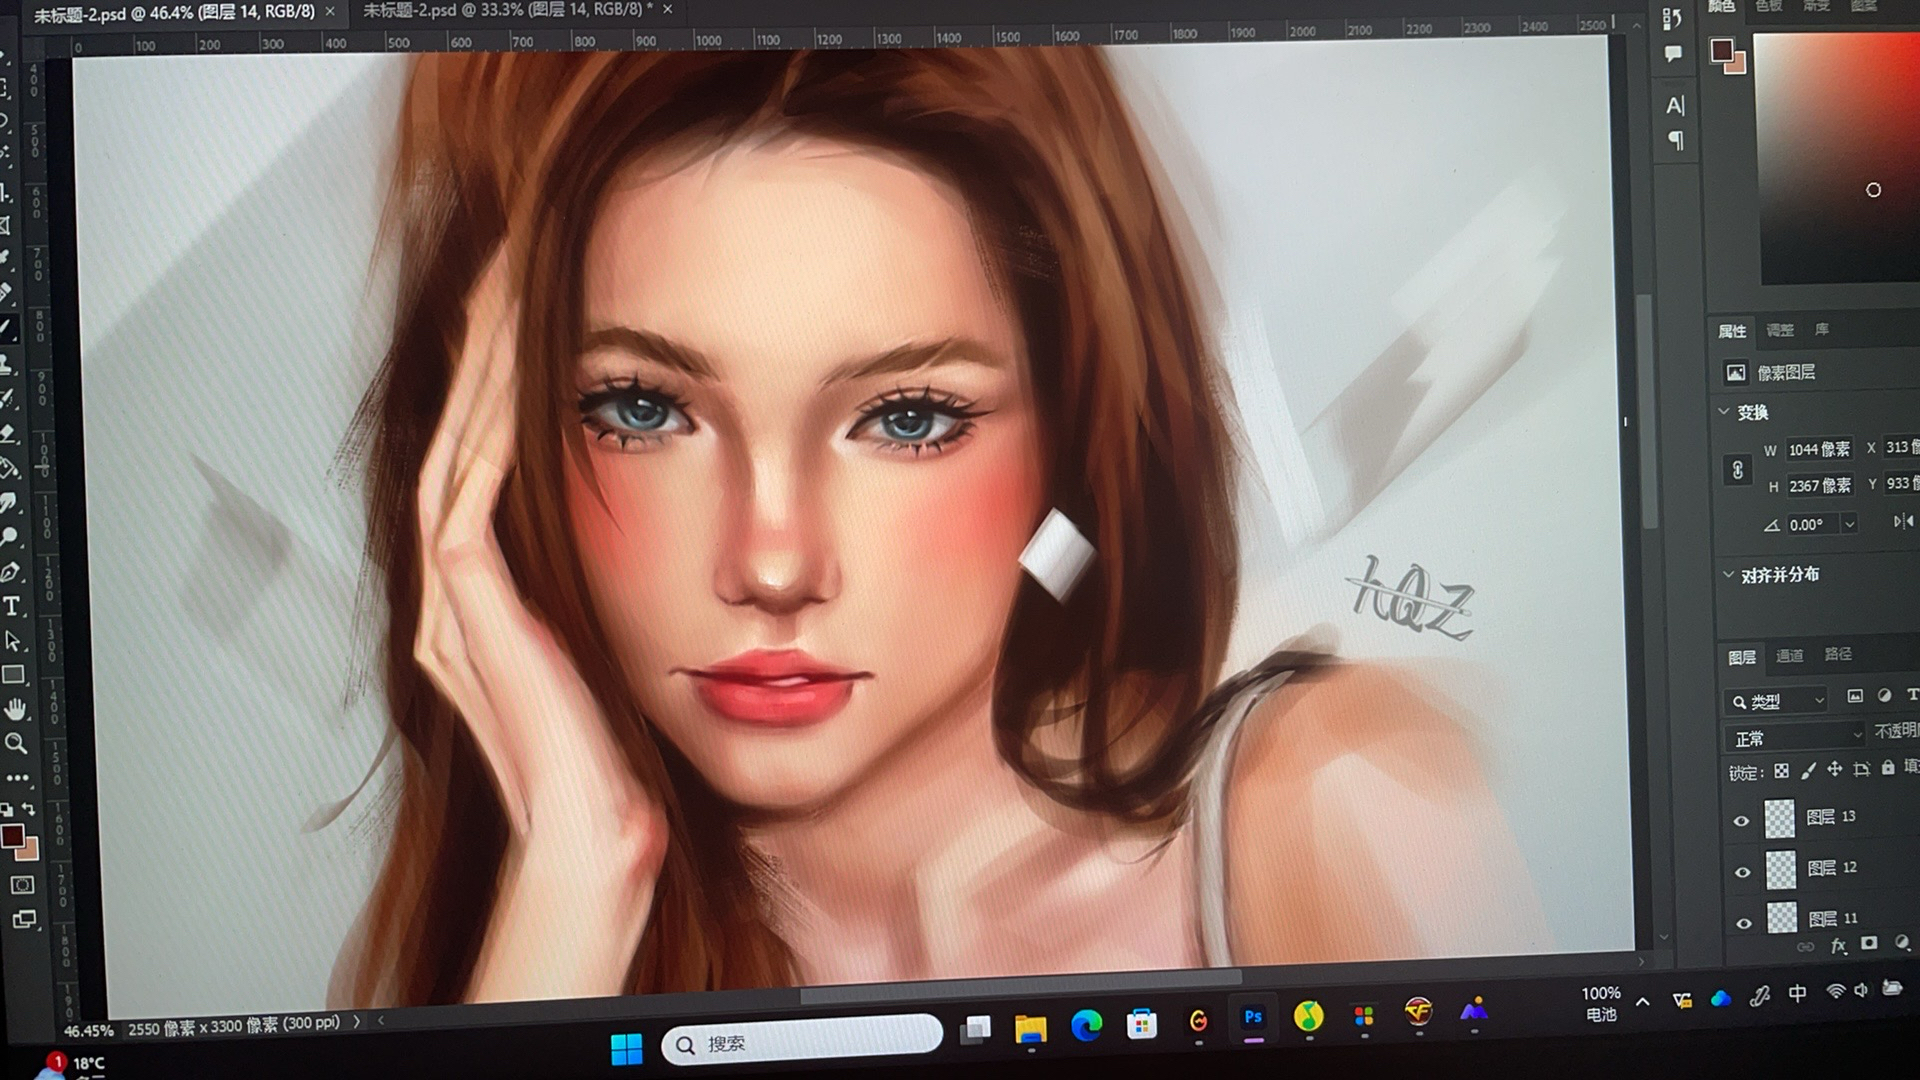
Task: Click the foreground color swatch in toolbar
Action: pos(11,836)
